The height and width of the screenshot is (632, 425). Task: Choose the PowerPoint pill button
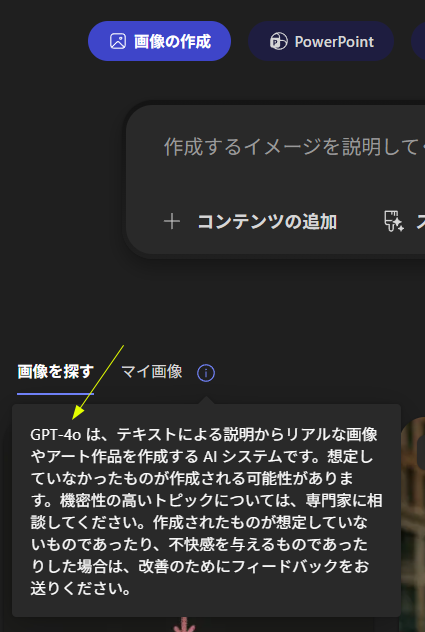coord(321,41)
